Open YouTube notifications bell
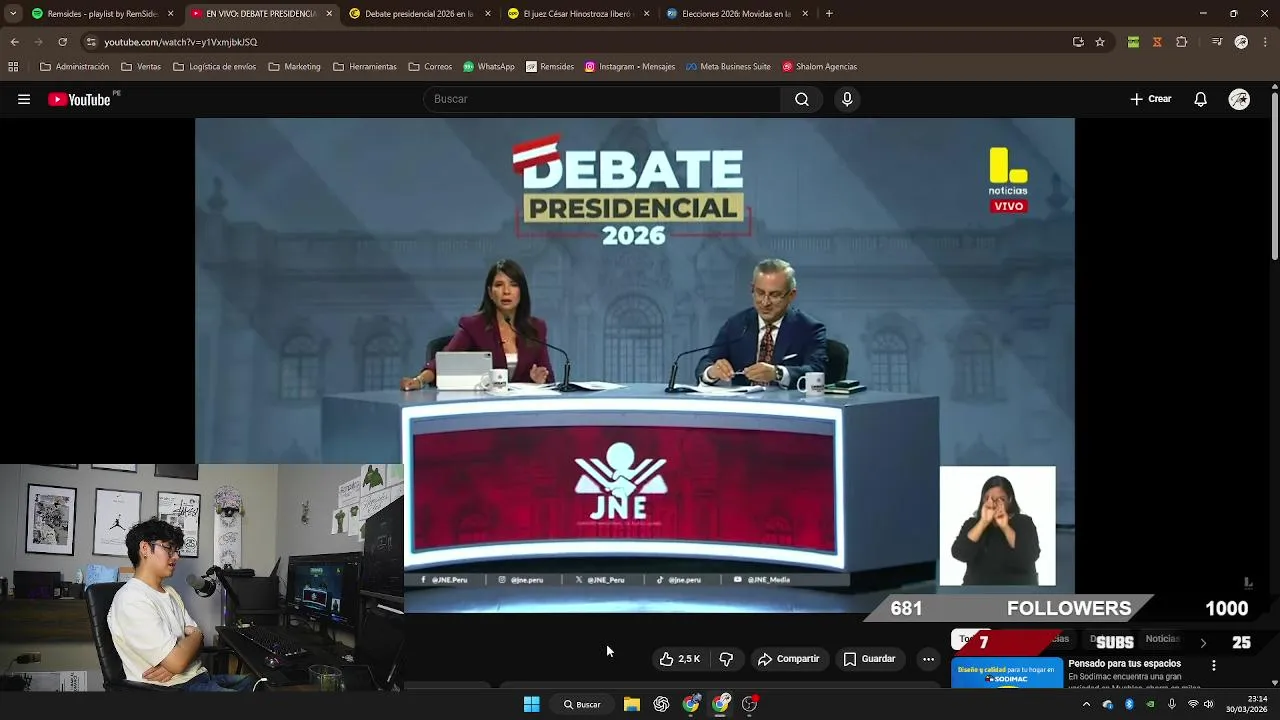1280x720 pixels. click(1200, 99)
